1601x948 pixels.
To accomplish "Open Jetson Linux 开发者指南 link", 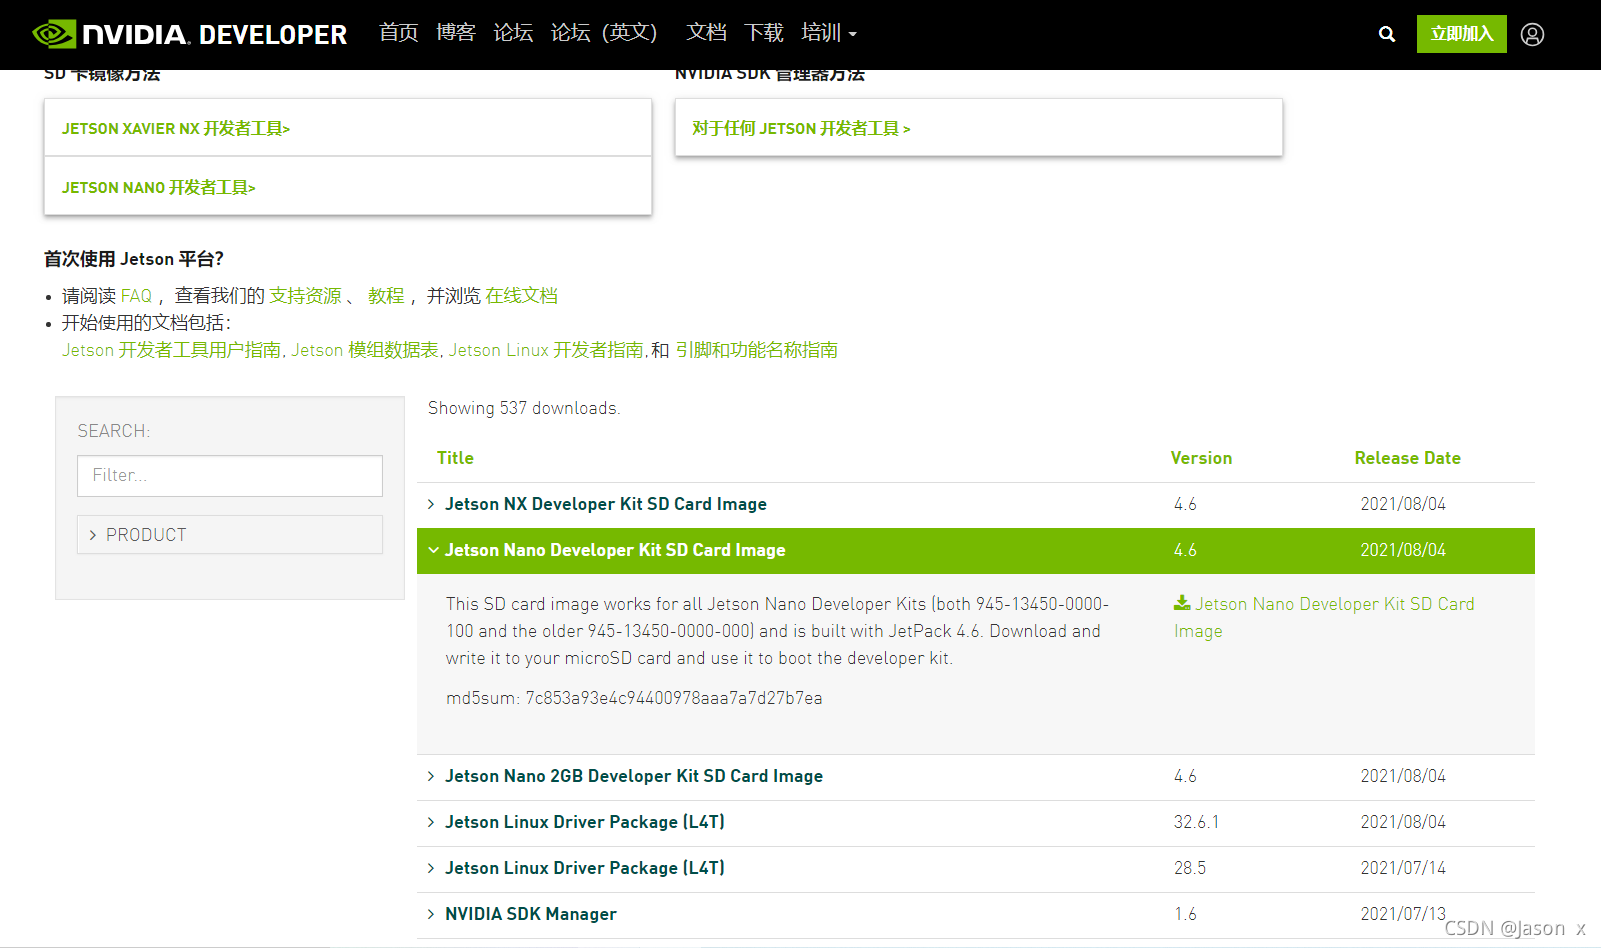I will (546, 350).
